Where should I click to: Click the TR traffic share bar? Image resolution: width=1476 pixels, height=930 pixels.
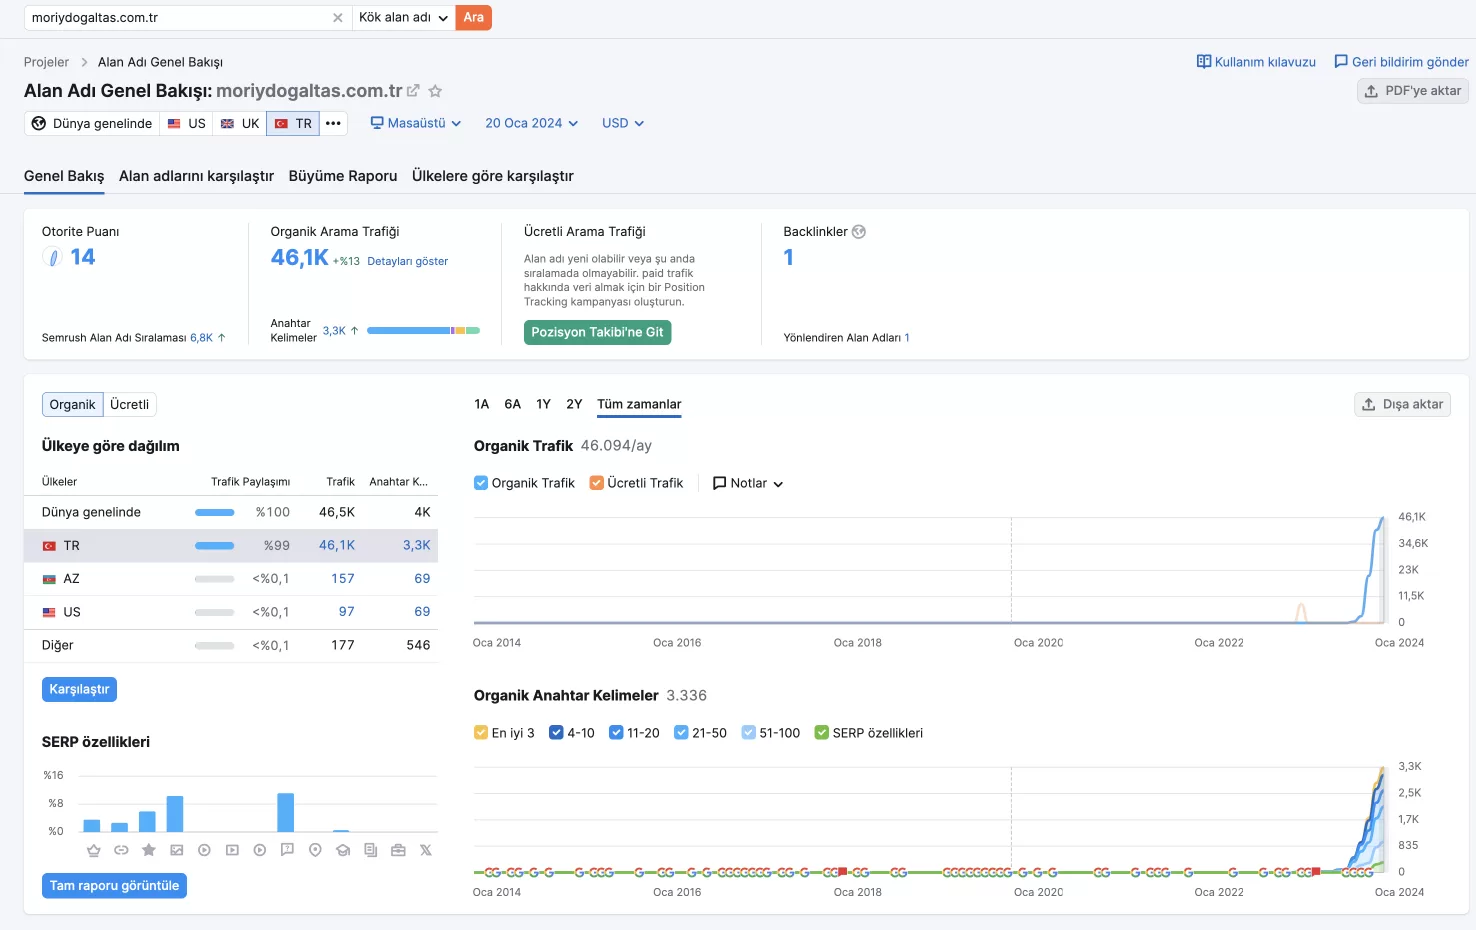(x=214, y=546)
